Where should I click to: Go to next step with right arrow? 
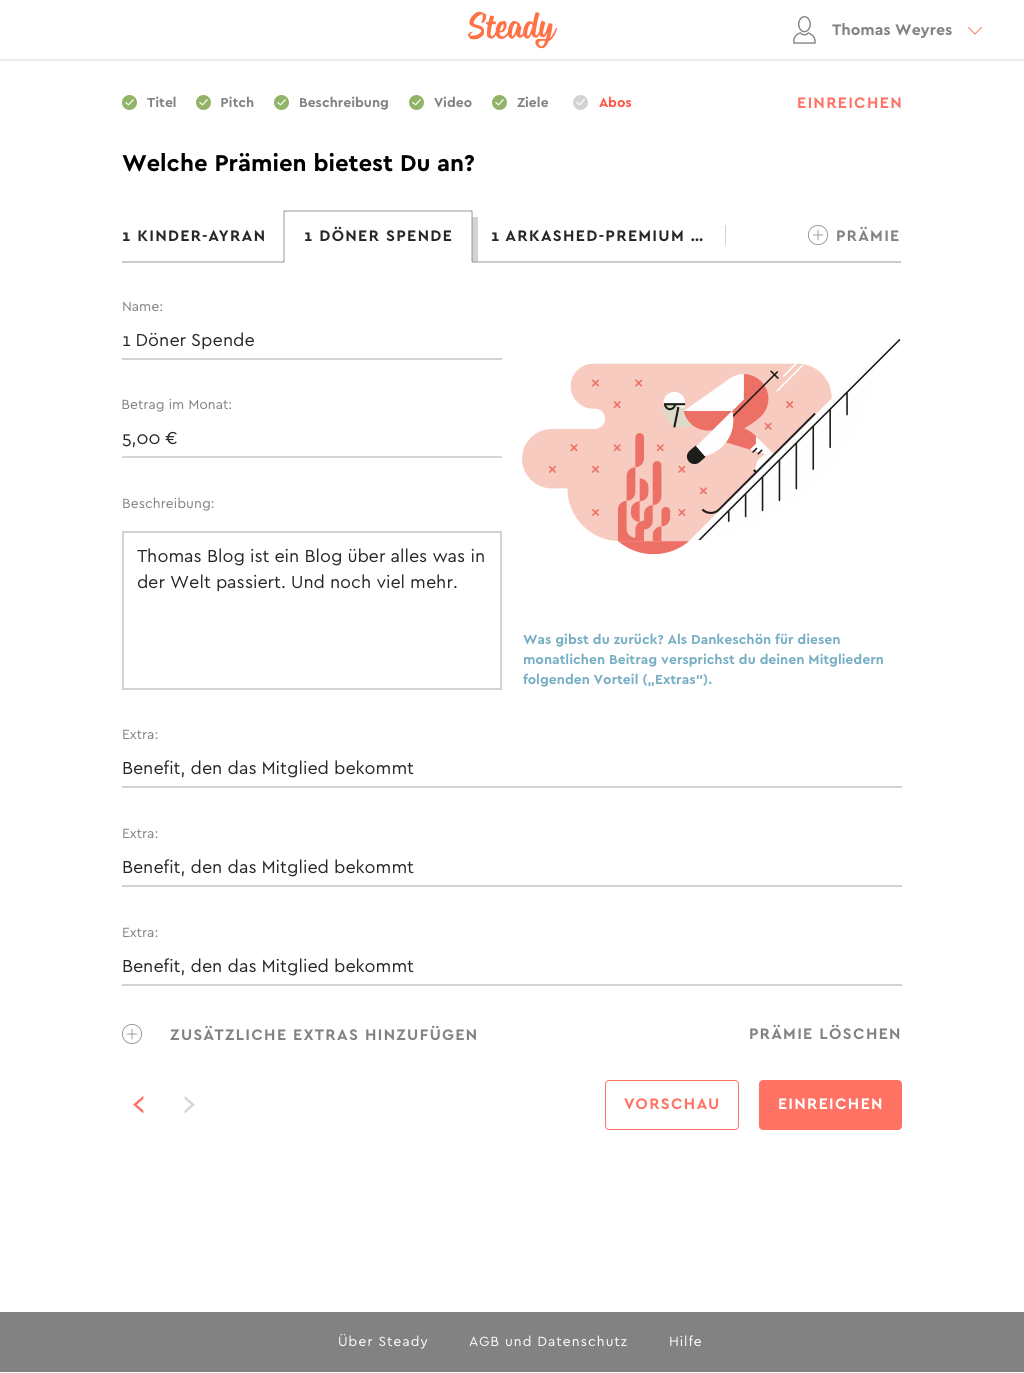pyautogui.click(x=189, y=1104)
